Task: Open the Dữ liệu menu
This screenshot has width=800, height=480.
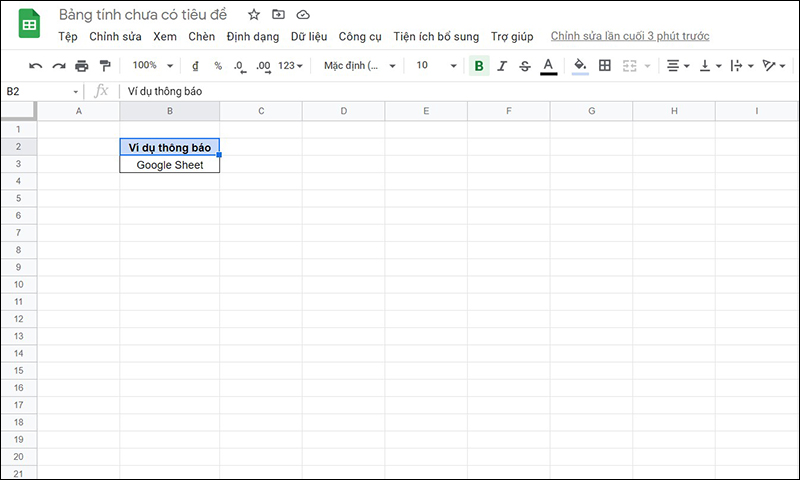Action: (309, 37)
